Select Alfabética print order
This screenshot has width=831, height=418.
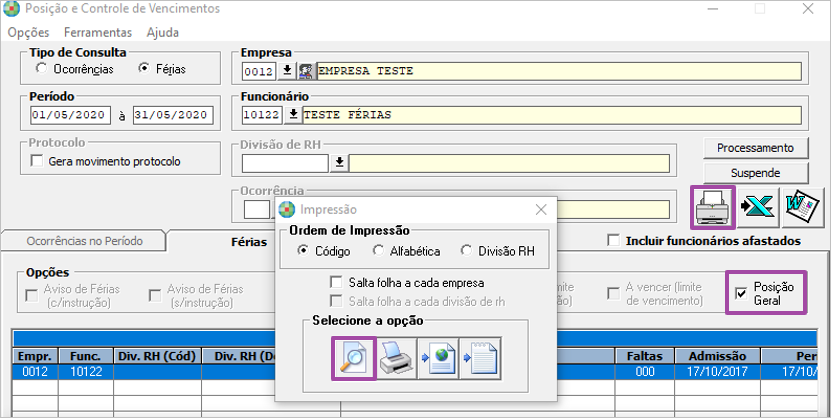pyautogui.click(x=378, y=251)
